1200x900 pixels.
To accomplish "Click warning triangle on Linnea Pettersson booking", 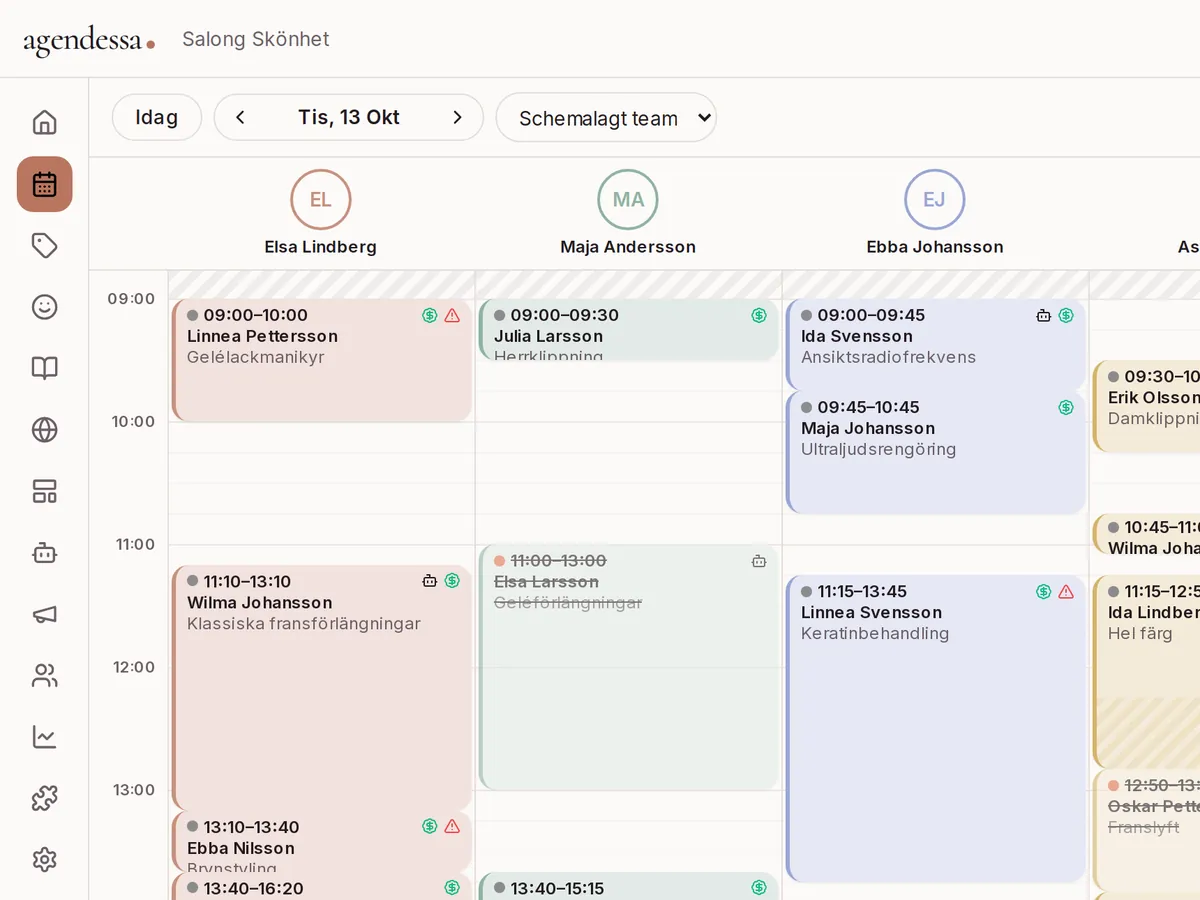I will [452, 315].
